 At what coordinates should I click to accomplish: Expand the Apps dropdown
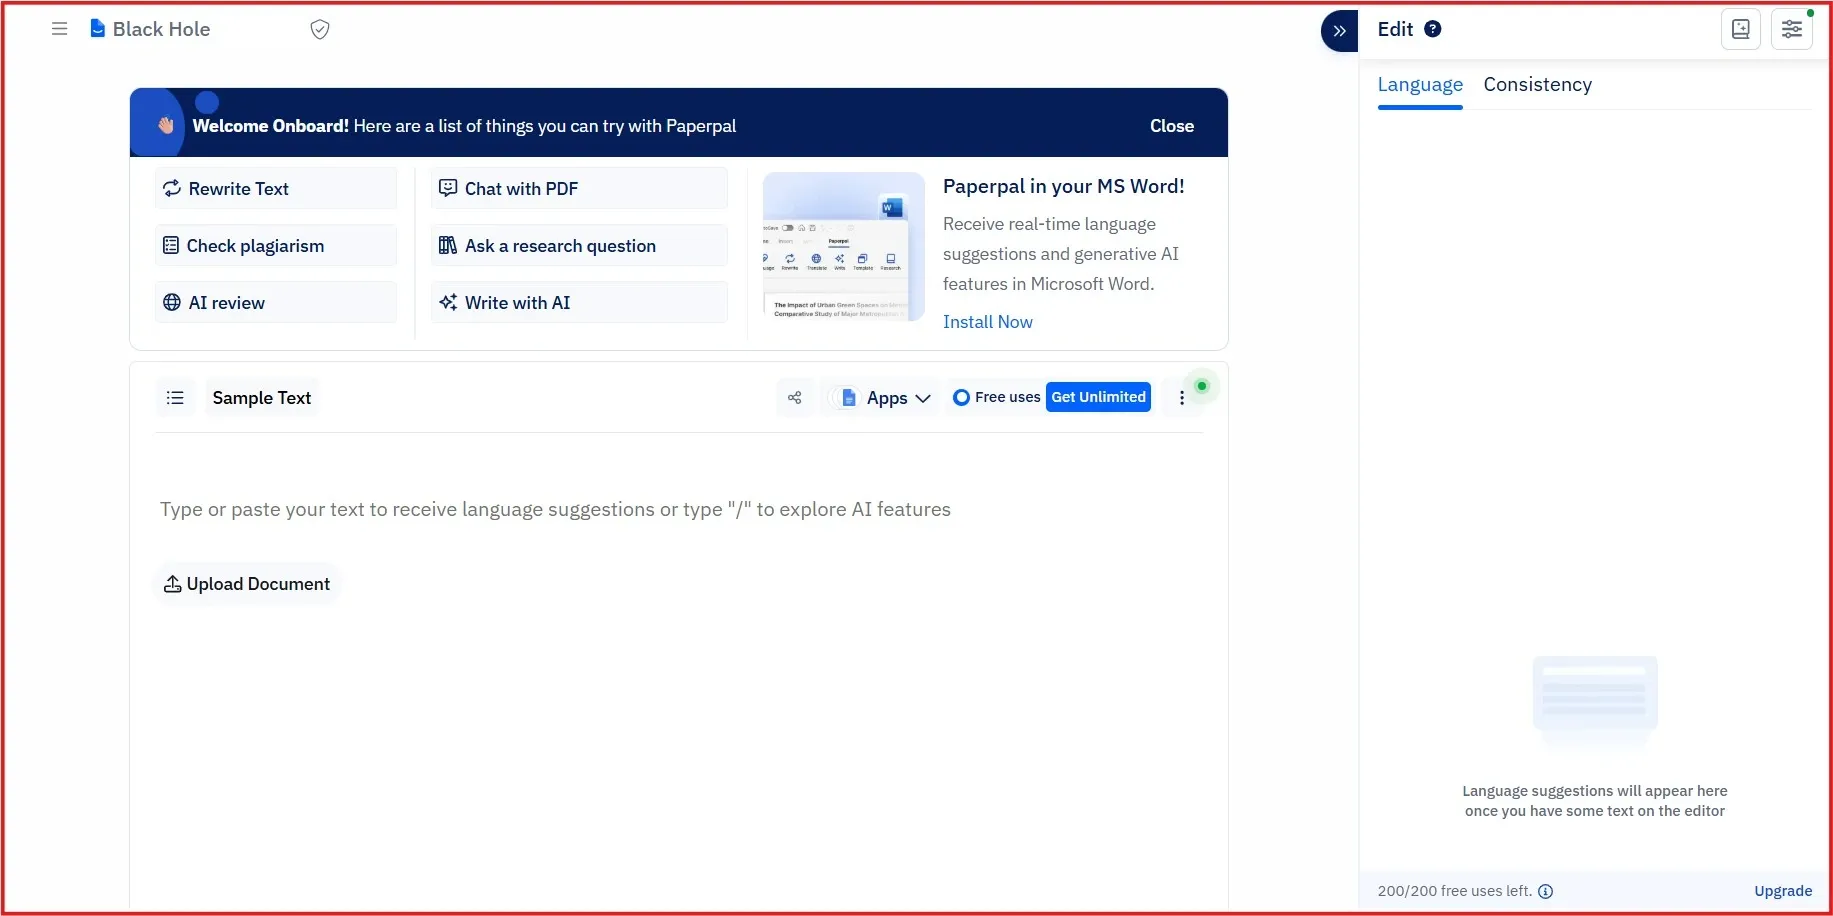[x=886, y=398]
